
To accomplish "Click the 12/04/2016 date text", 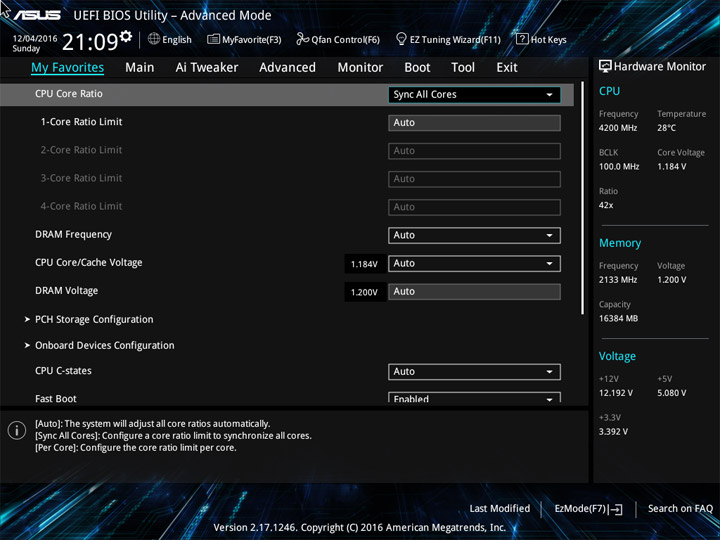I will (35, 39).
